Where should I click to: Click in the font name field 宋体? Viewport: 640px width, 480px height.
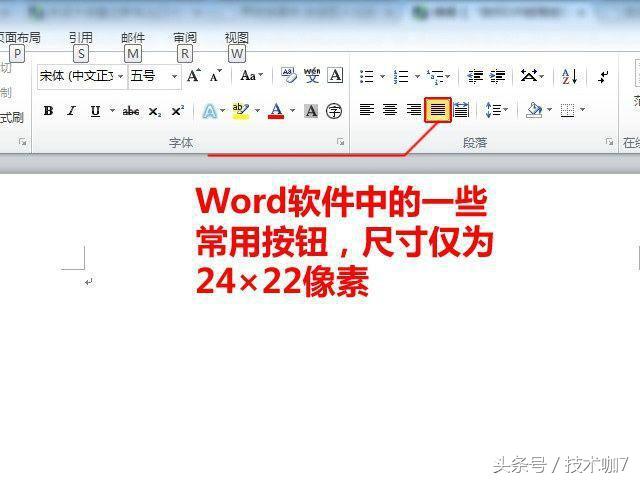click(x=77, y=76)
